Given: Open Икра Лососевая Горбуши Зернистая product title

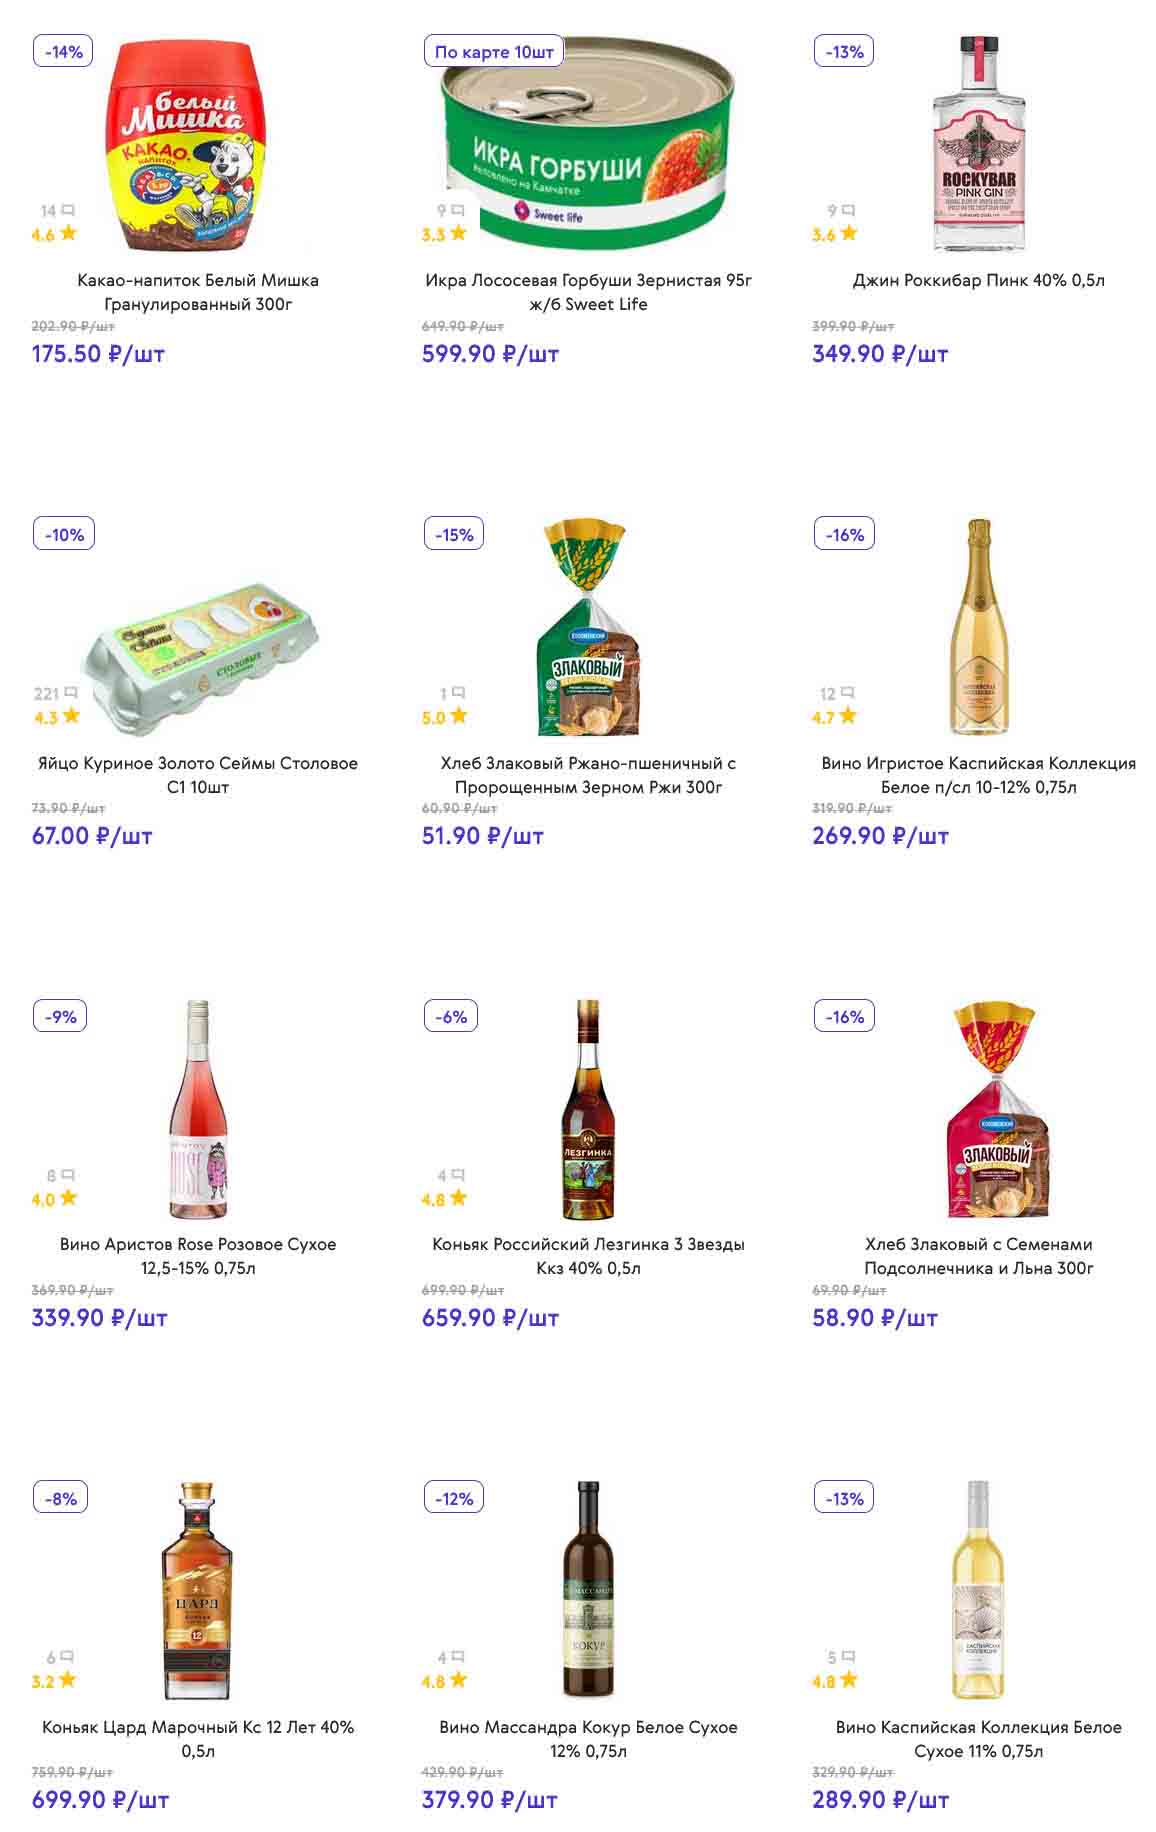Looking at the screenshot, I should pos(588,292).
